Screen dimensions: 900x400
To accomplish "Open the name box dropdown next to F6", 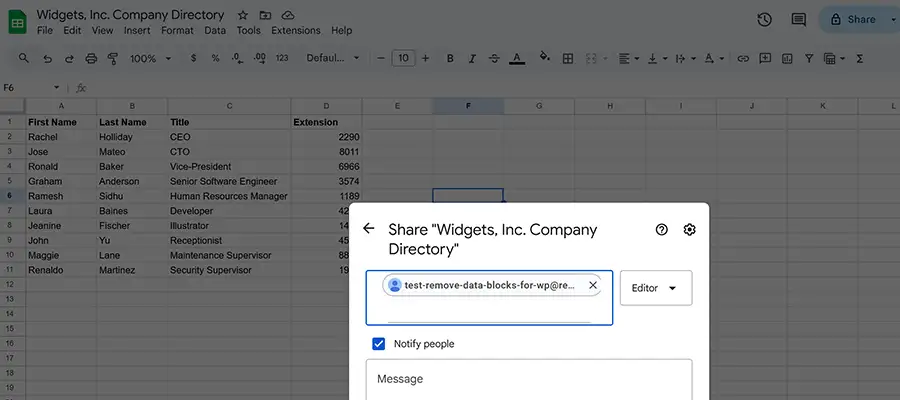I will pos(57,88).
